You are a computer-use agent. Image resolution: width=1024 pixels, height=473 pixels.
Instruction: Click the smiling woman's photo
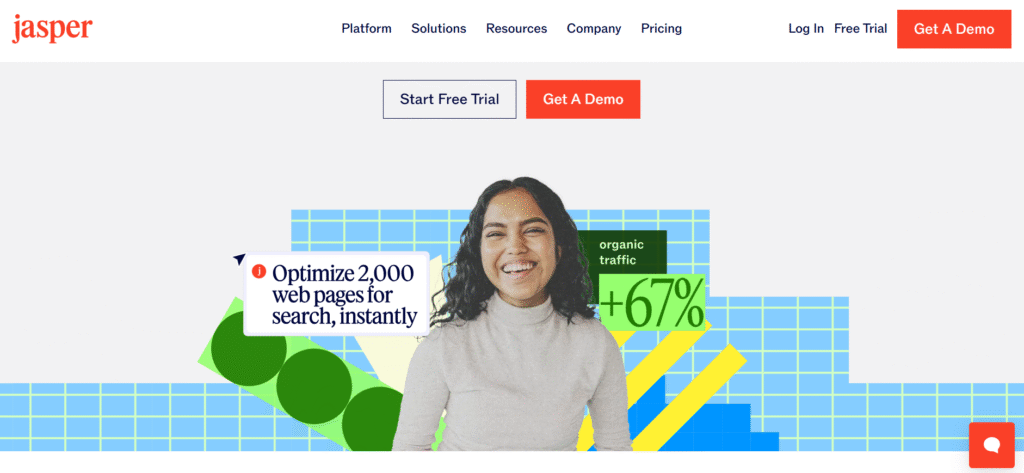tap(513, 314)
